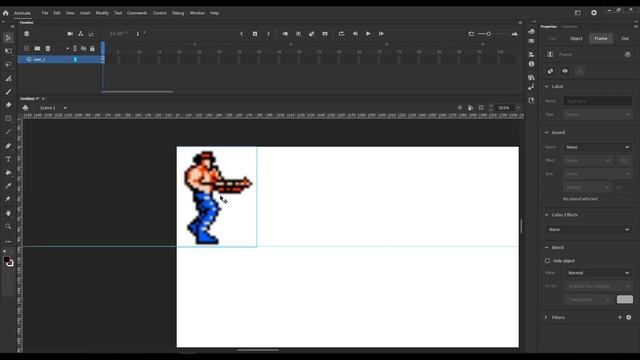The height and width of the screenshot is (360, 640).
Task: Open the Modify menu
Action: click(102, 13)
